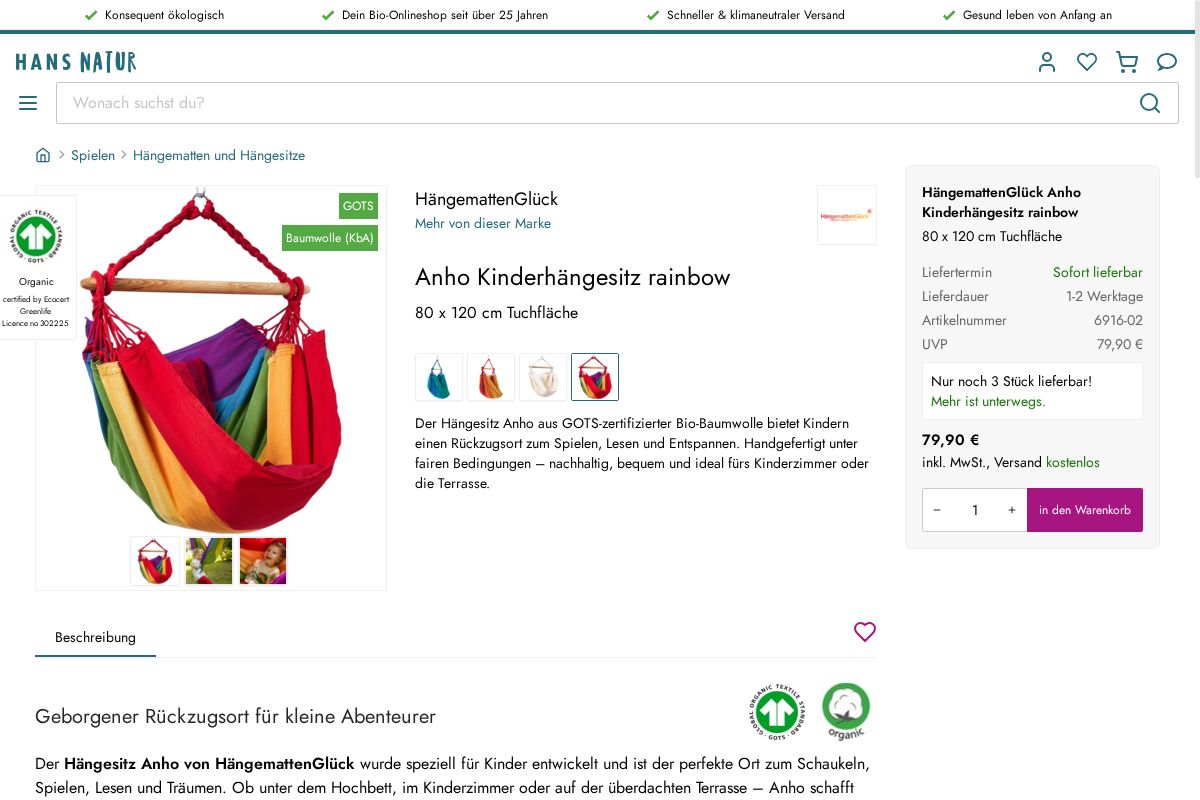Viewport: 1200px width, 800px height.
Task: Click the Hans Natur logo
Action: (x=76, y=62)
